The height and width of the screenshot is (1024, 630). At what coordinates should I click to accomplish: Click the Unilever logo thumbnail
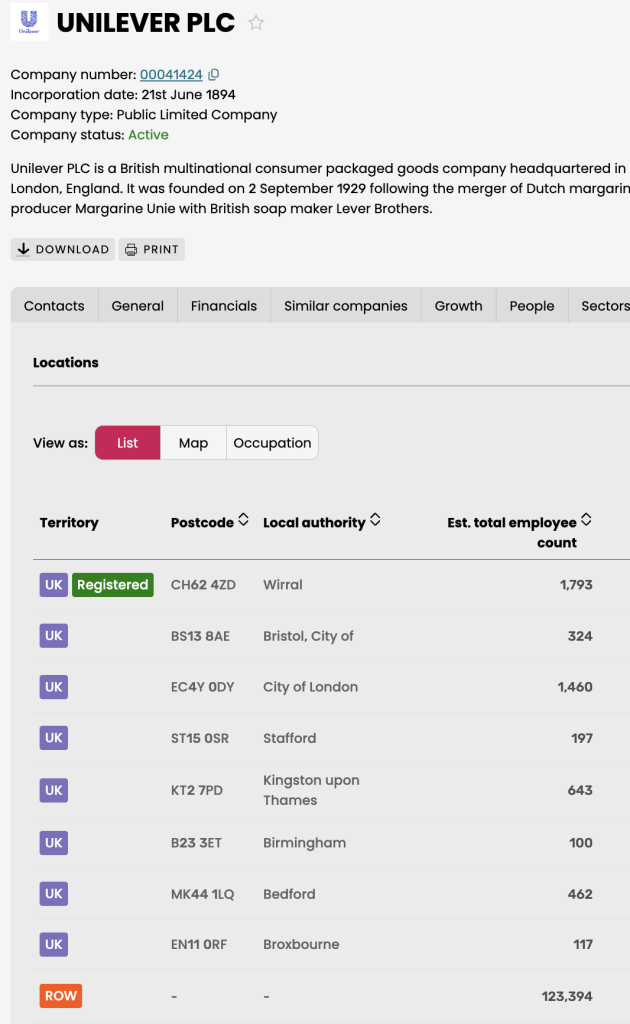[29, 22]
